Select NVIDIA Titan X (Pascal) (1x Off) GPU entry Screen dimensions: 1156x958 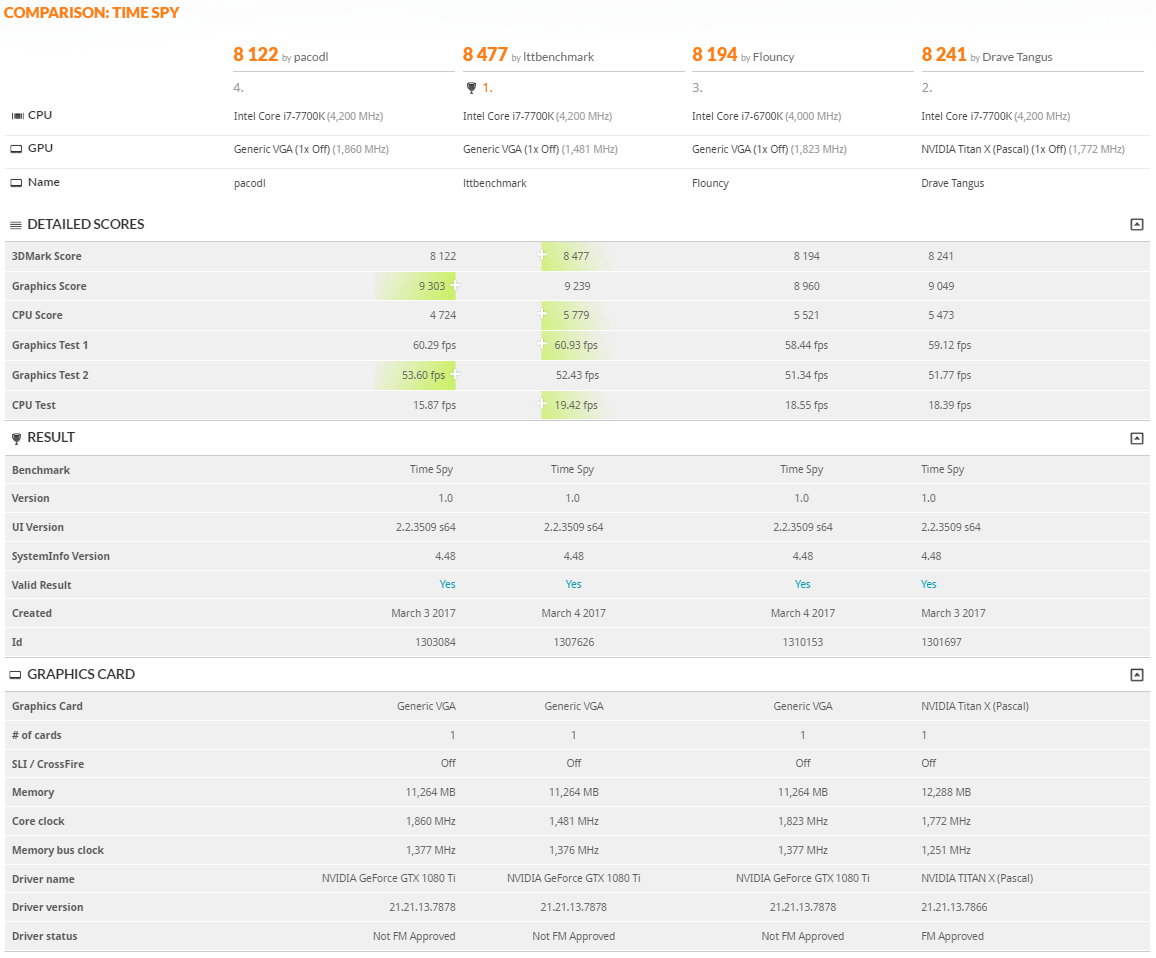tap(1023, 150)
